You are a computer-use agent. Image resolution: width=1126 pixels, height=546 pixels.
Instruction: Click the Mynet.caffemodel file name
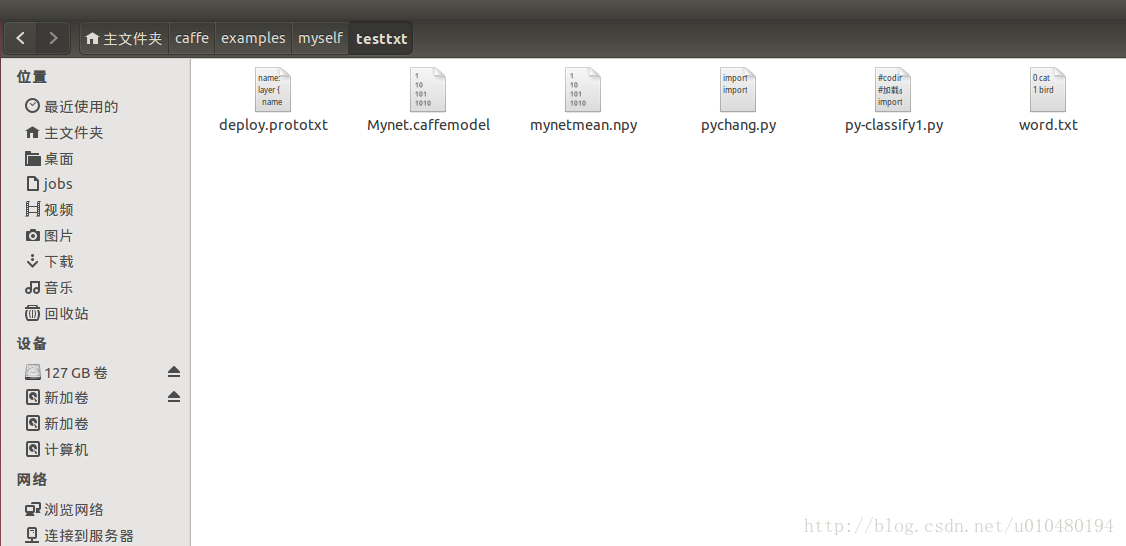pyautogui.click(x=428, y=125)
